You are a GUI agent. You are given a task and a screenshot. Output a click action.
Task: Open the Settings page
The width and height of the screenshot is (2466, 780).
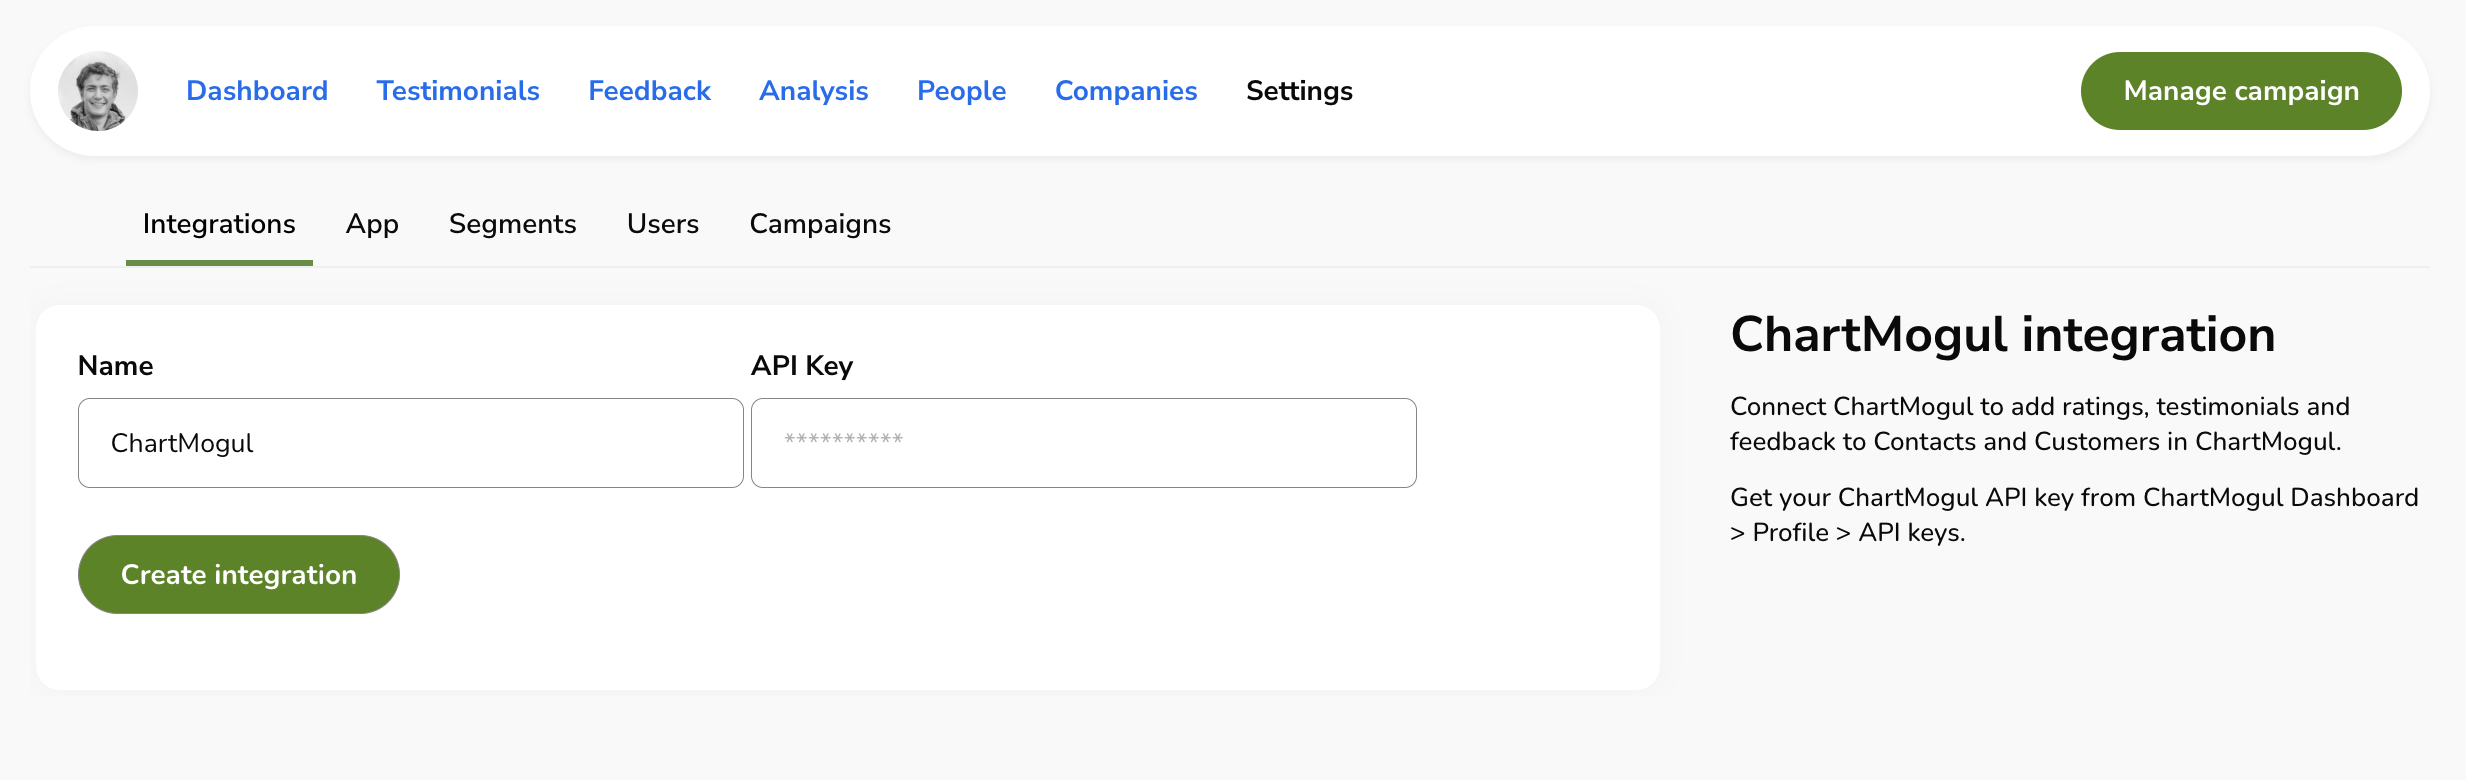point(1299,90)
